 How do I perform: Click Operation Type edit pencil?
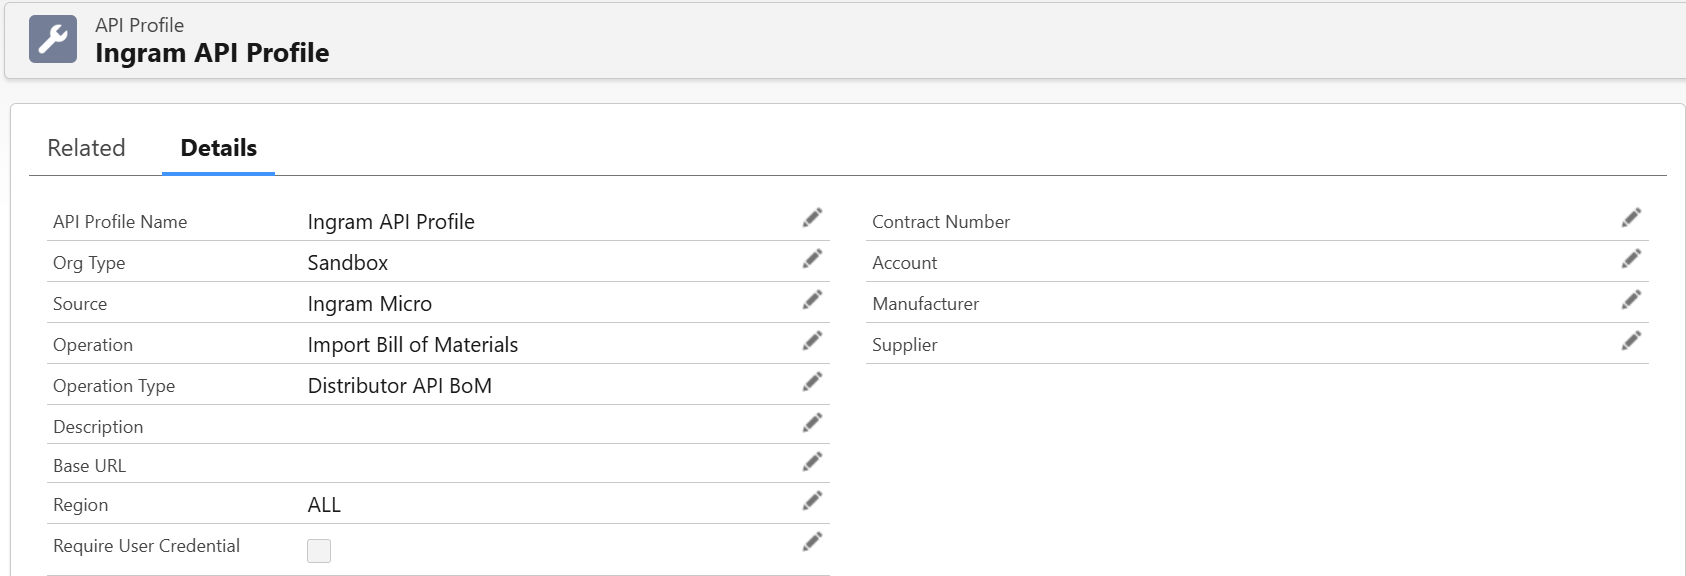pos(812,382)
